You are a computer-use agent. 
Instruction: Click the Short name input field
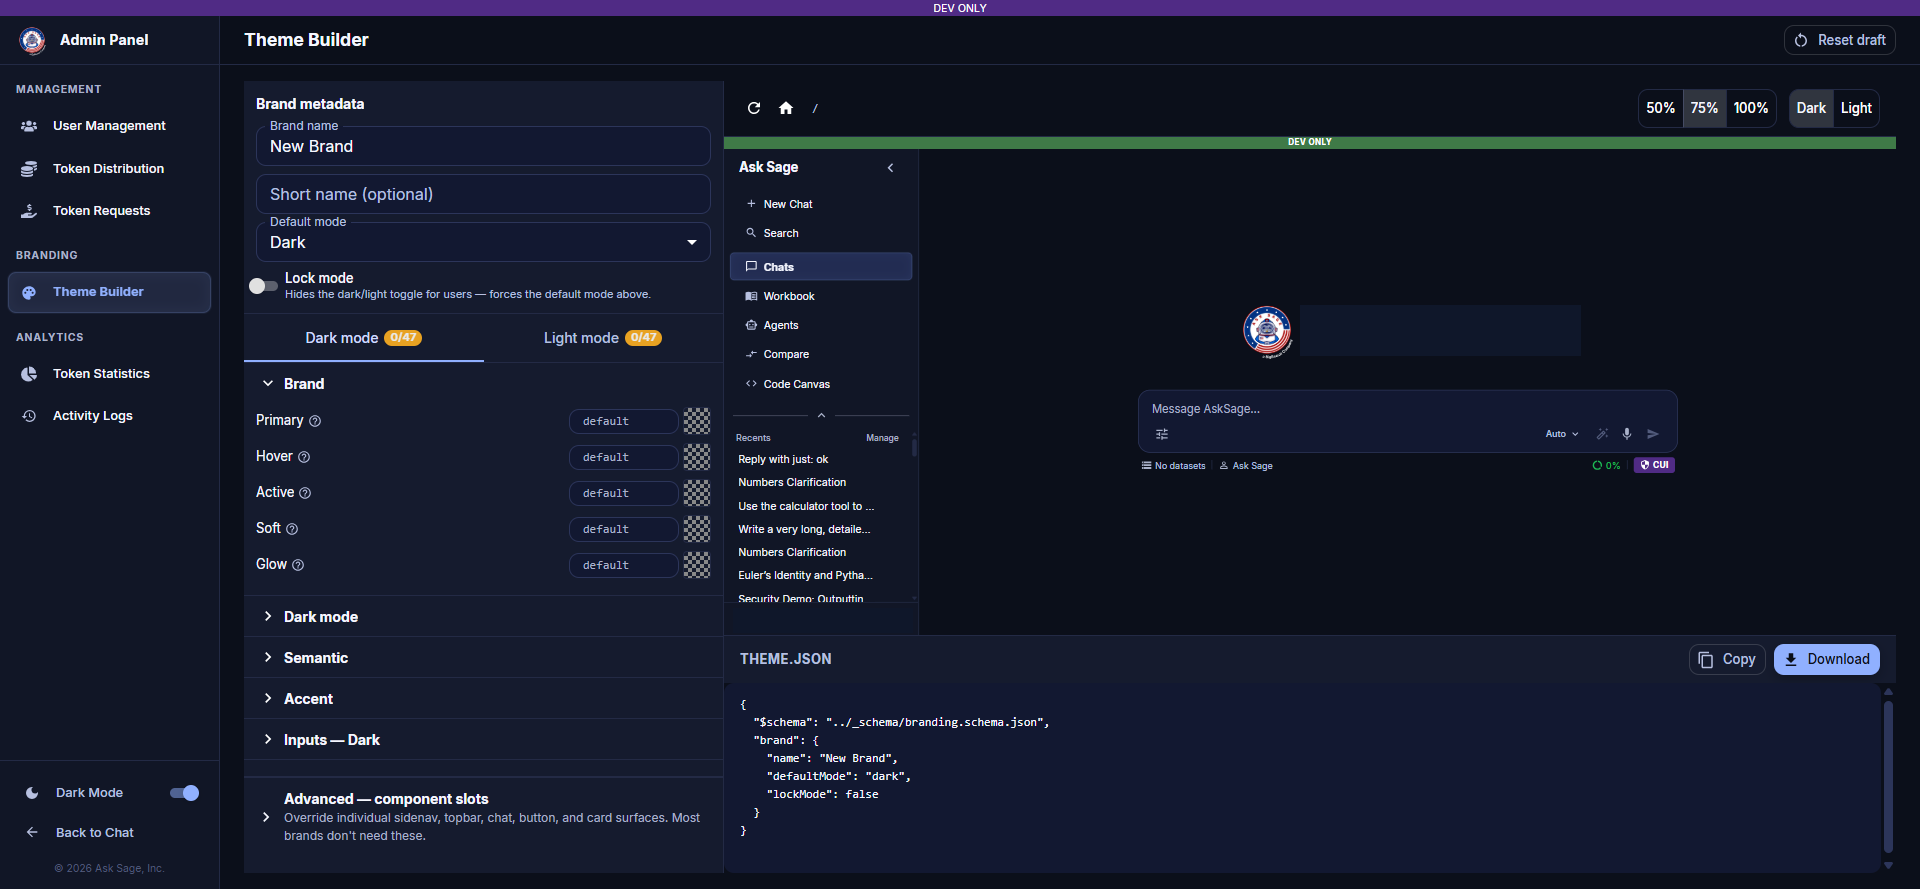(483, 194)
